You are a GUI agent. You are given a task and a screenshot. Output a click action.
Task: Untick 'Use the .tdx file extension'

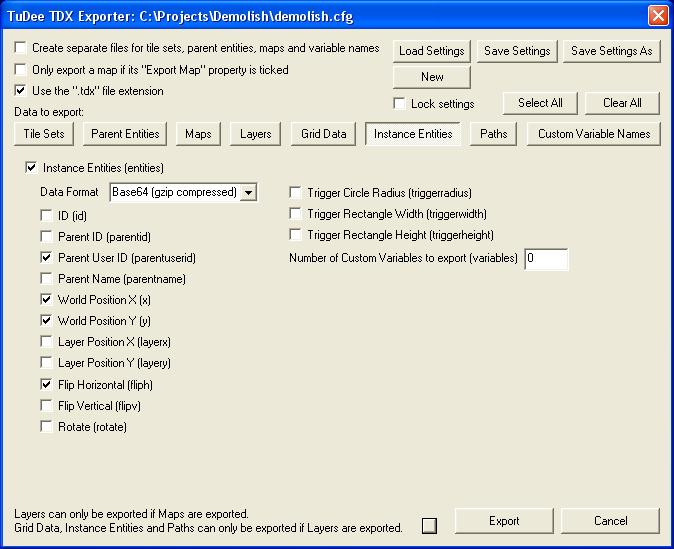point(20,90)
